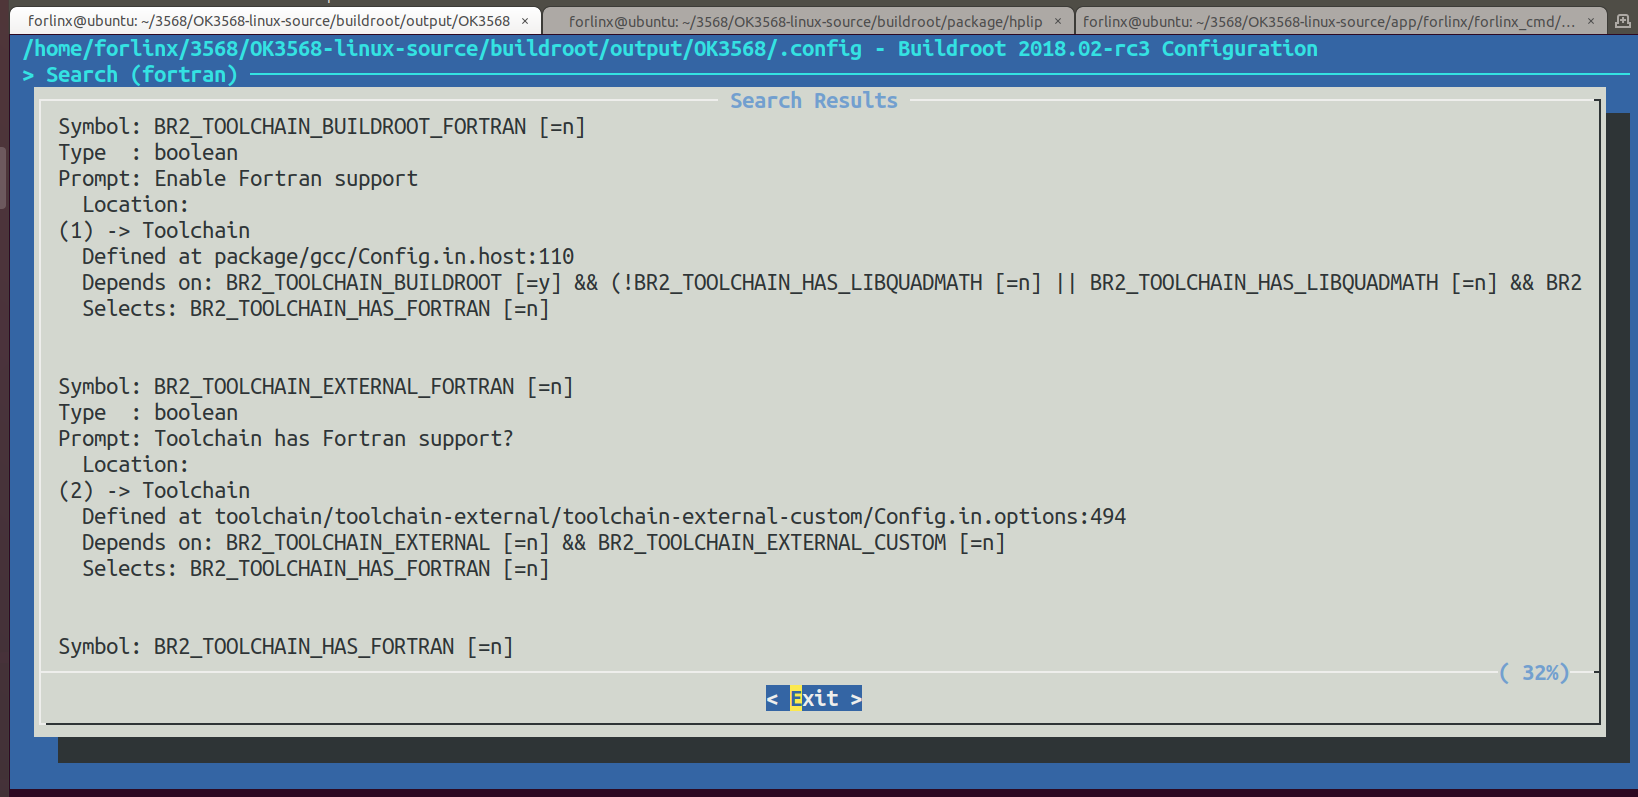
Task: Switch to the app/forlinx/forlinx_cmd tab
Action: click(x=1328, y=21)
